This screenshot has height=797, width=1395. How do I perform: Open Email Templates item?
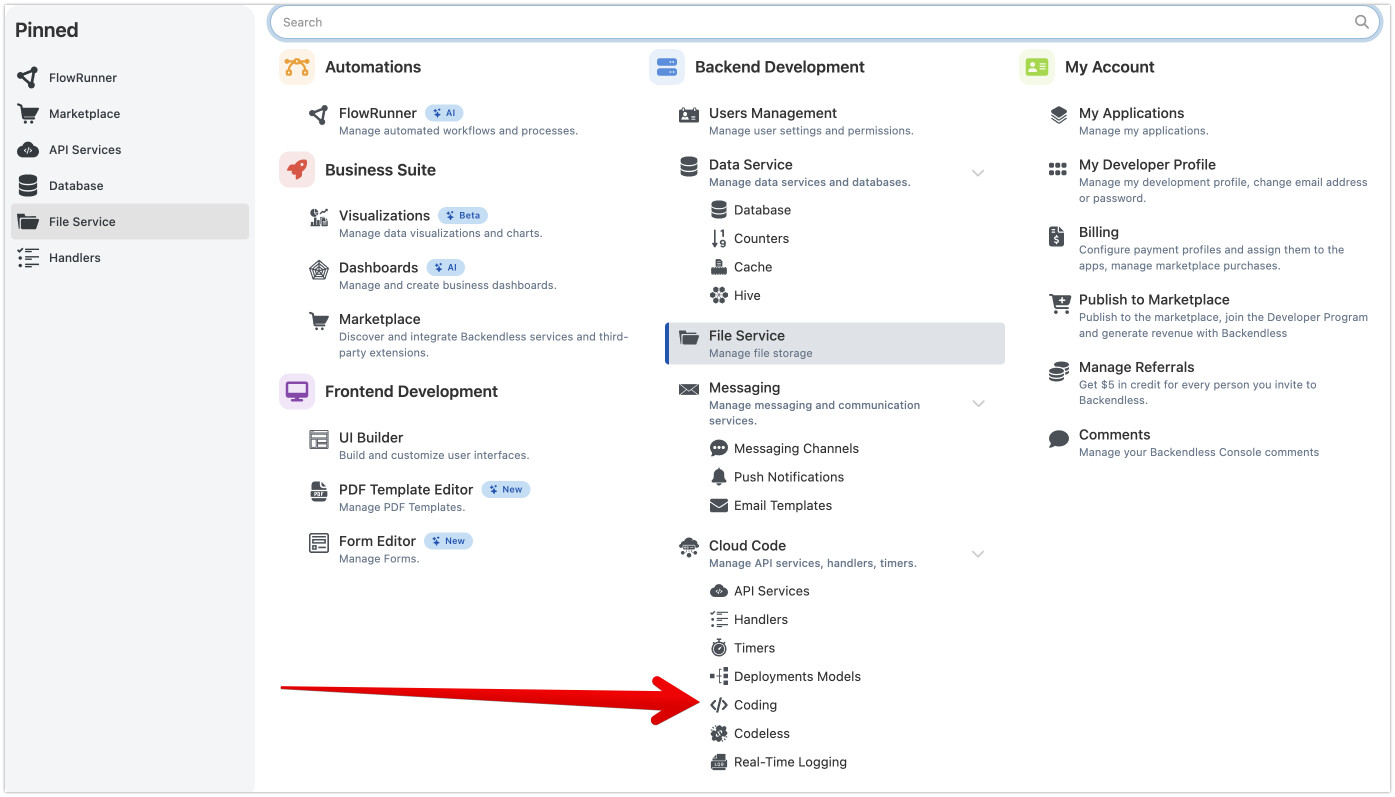(x=783, y=506)
